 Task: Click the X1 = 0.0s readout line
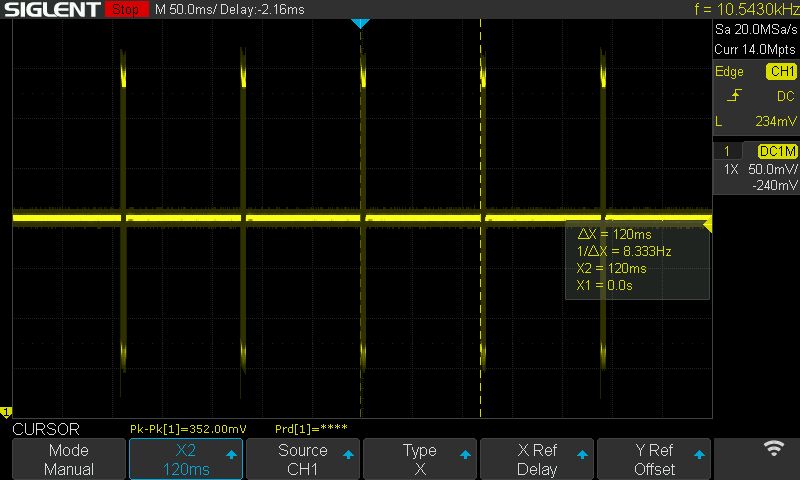point(604,285)
